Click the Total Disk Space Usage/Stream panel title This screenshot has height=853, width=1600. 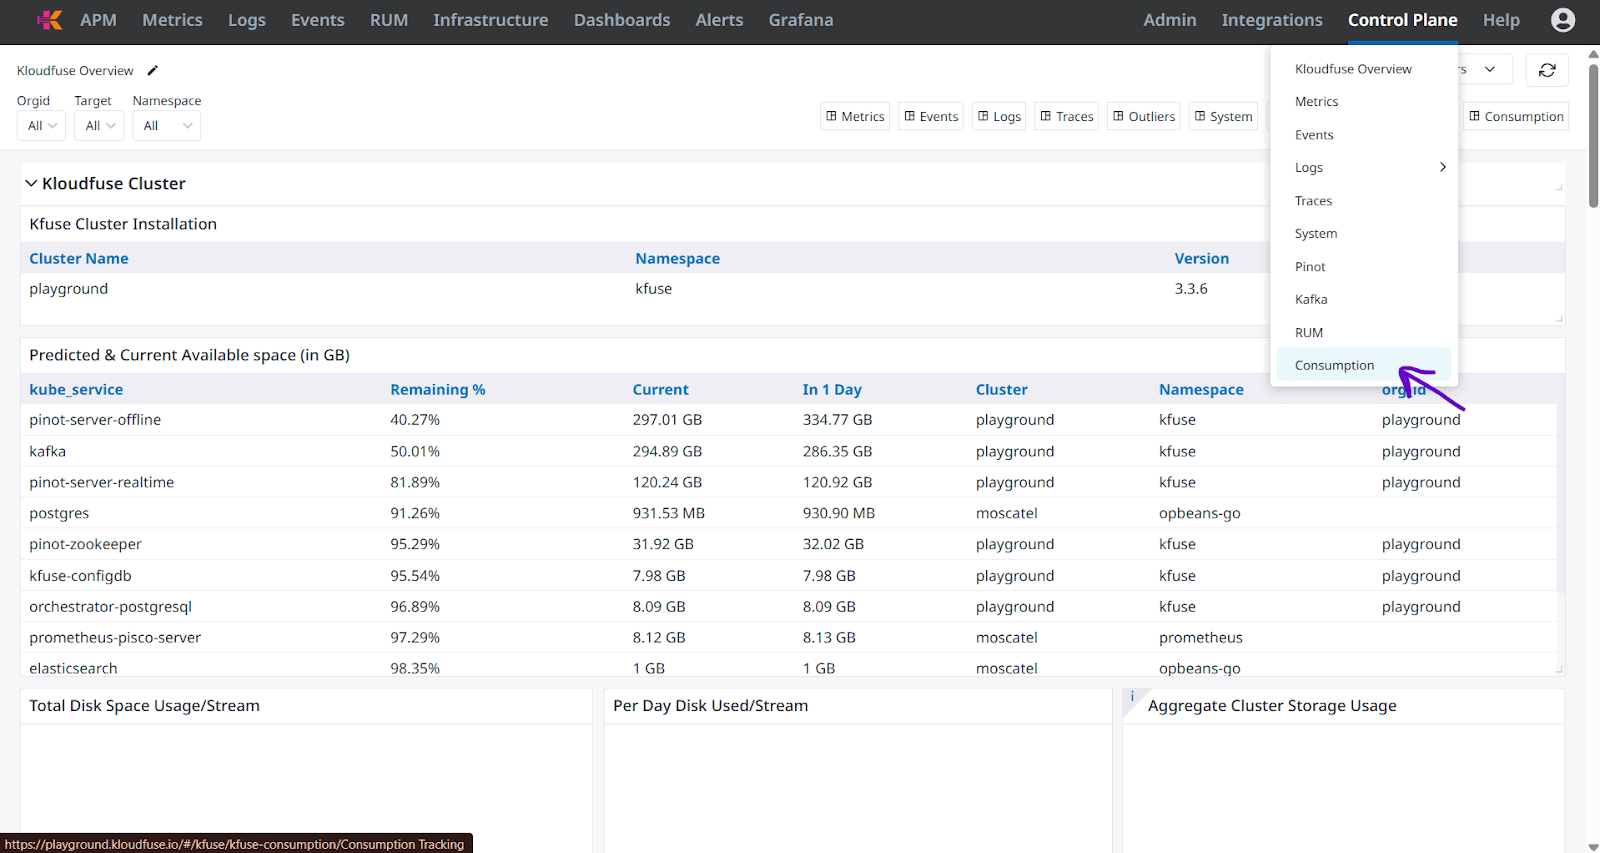[x=144, y=706]
